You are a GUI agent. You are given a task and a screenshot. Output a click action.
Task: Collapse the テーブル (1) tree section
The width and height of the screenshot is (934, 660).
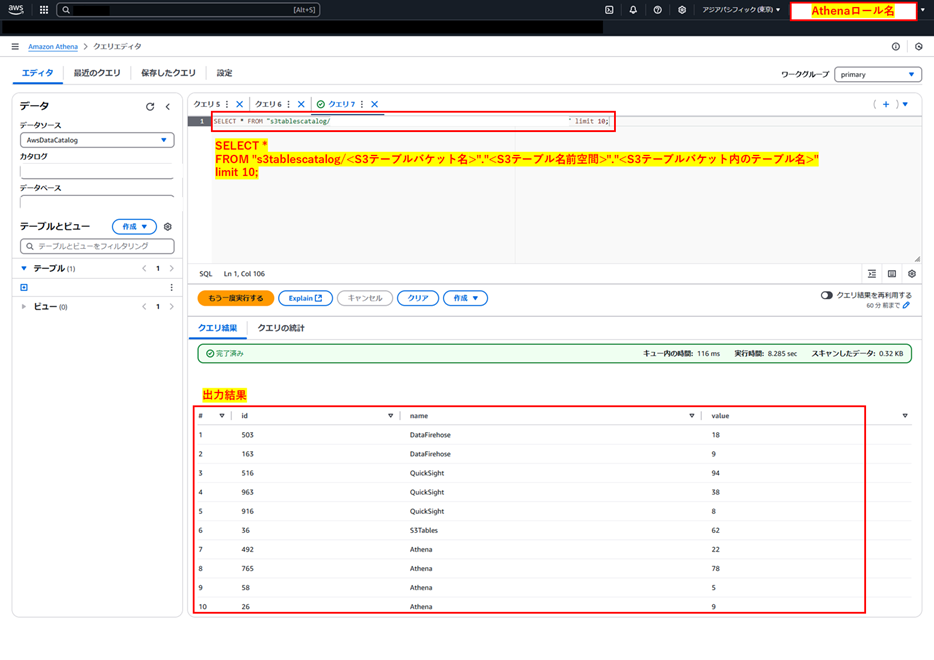point(22,267)
